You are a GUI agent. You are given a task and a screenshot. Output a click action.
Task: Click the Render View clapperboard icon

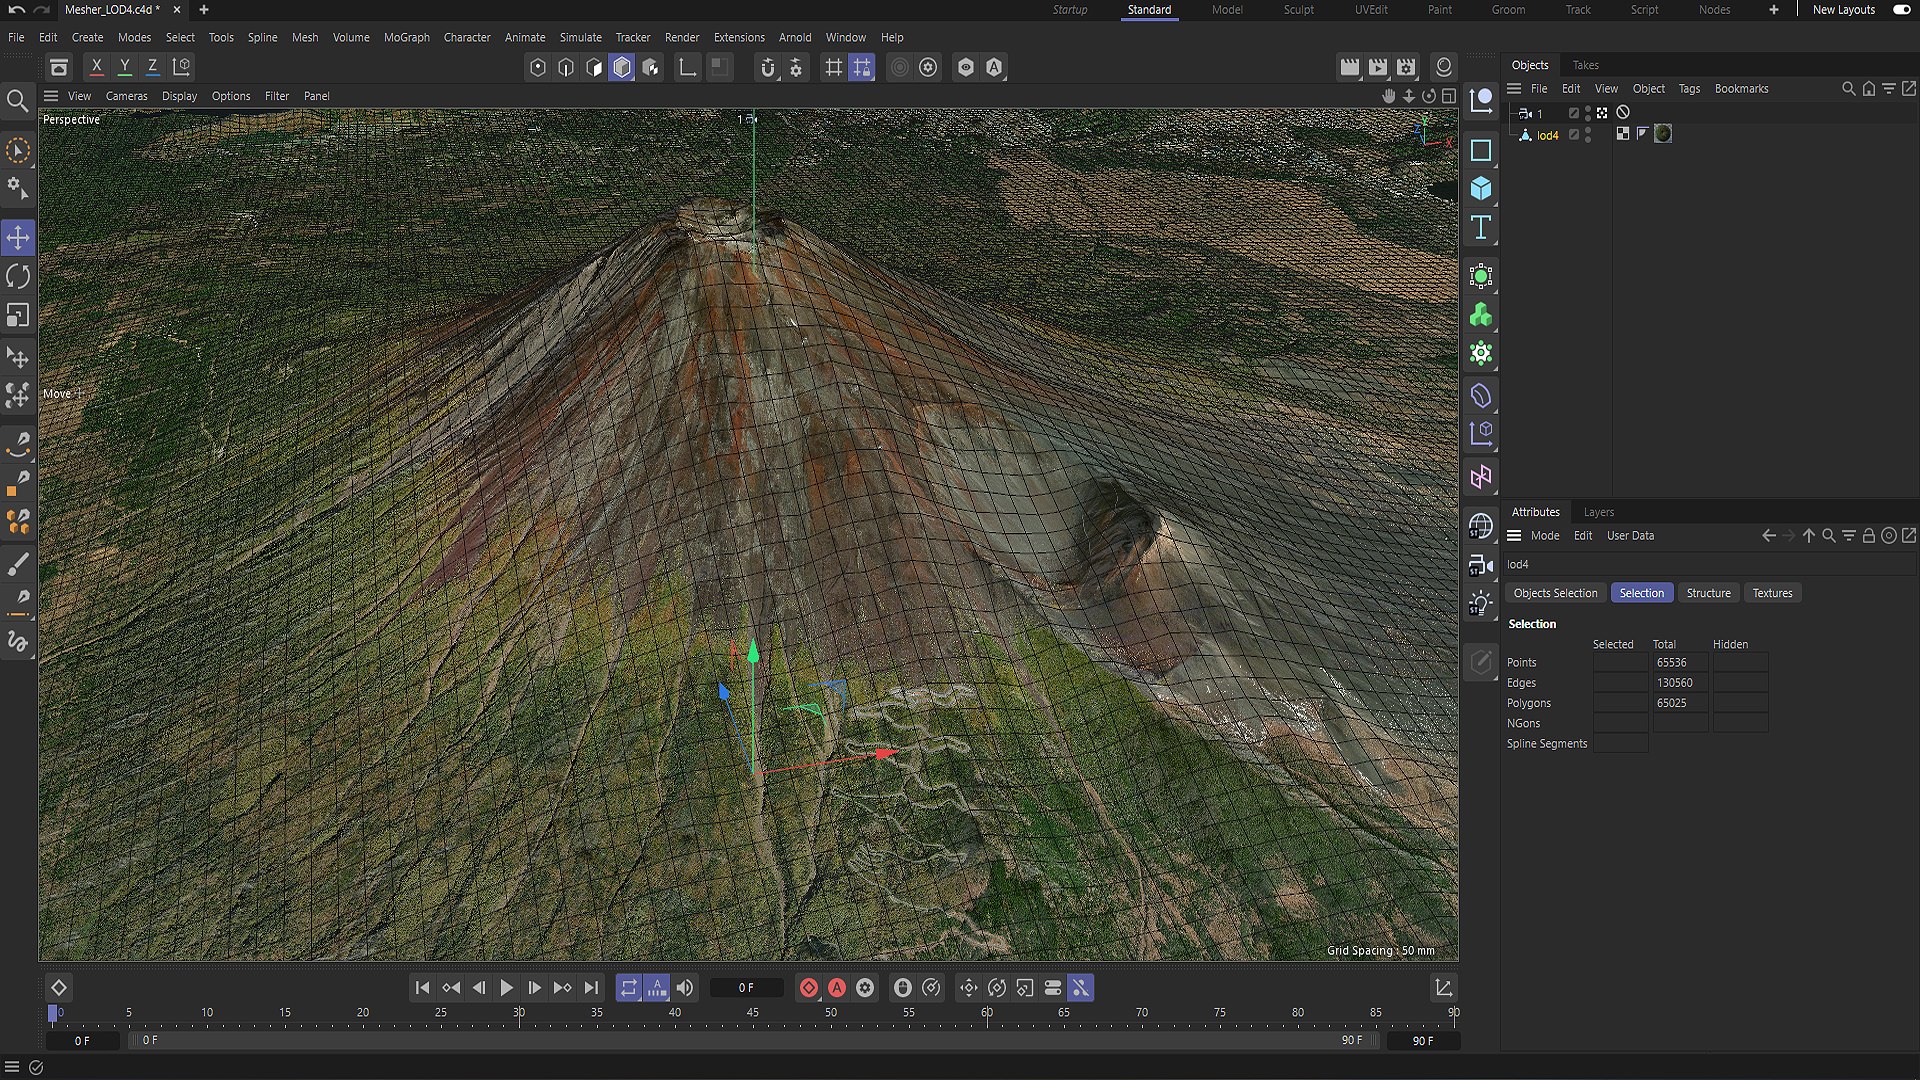click(x=1350, y=67)
